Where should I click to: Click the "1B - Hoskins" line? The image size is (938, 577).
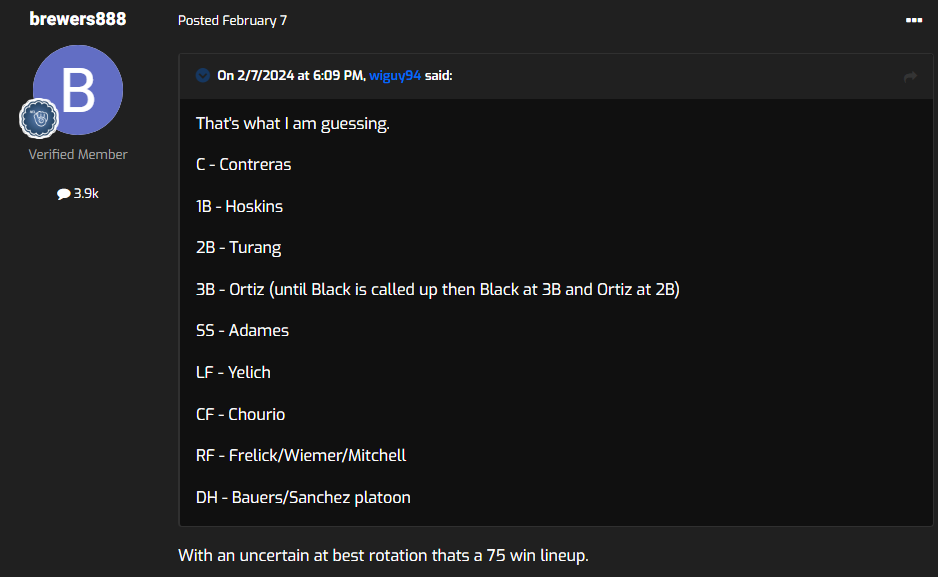pos(239,206)
